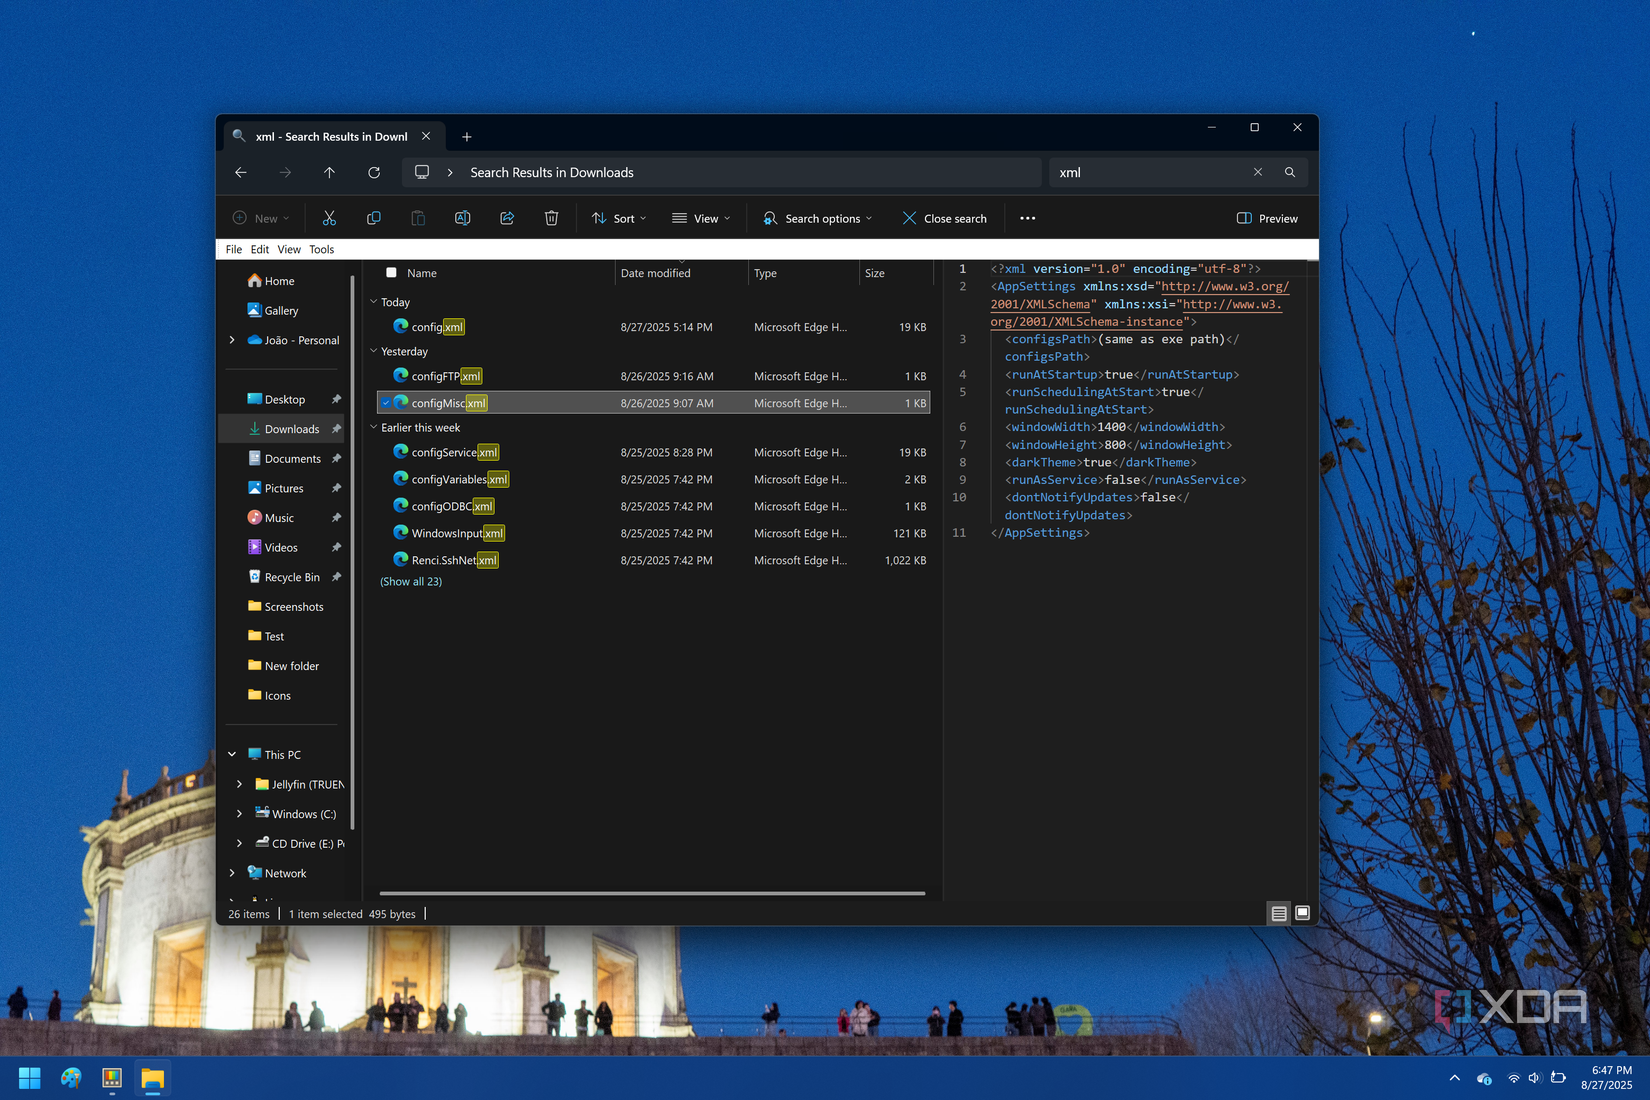Click the Paste toolbar icon

(x=418, y=218)
